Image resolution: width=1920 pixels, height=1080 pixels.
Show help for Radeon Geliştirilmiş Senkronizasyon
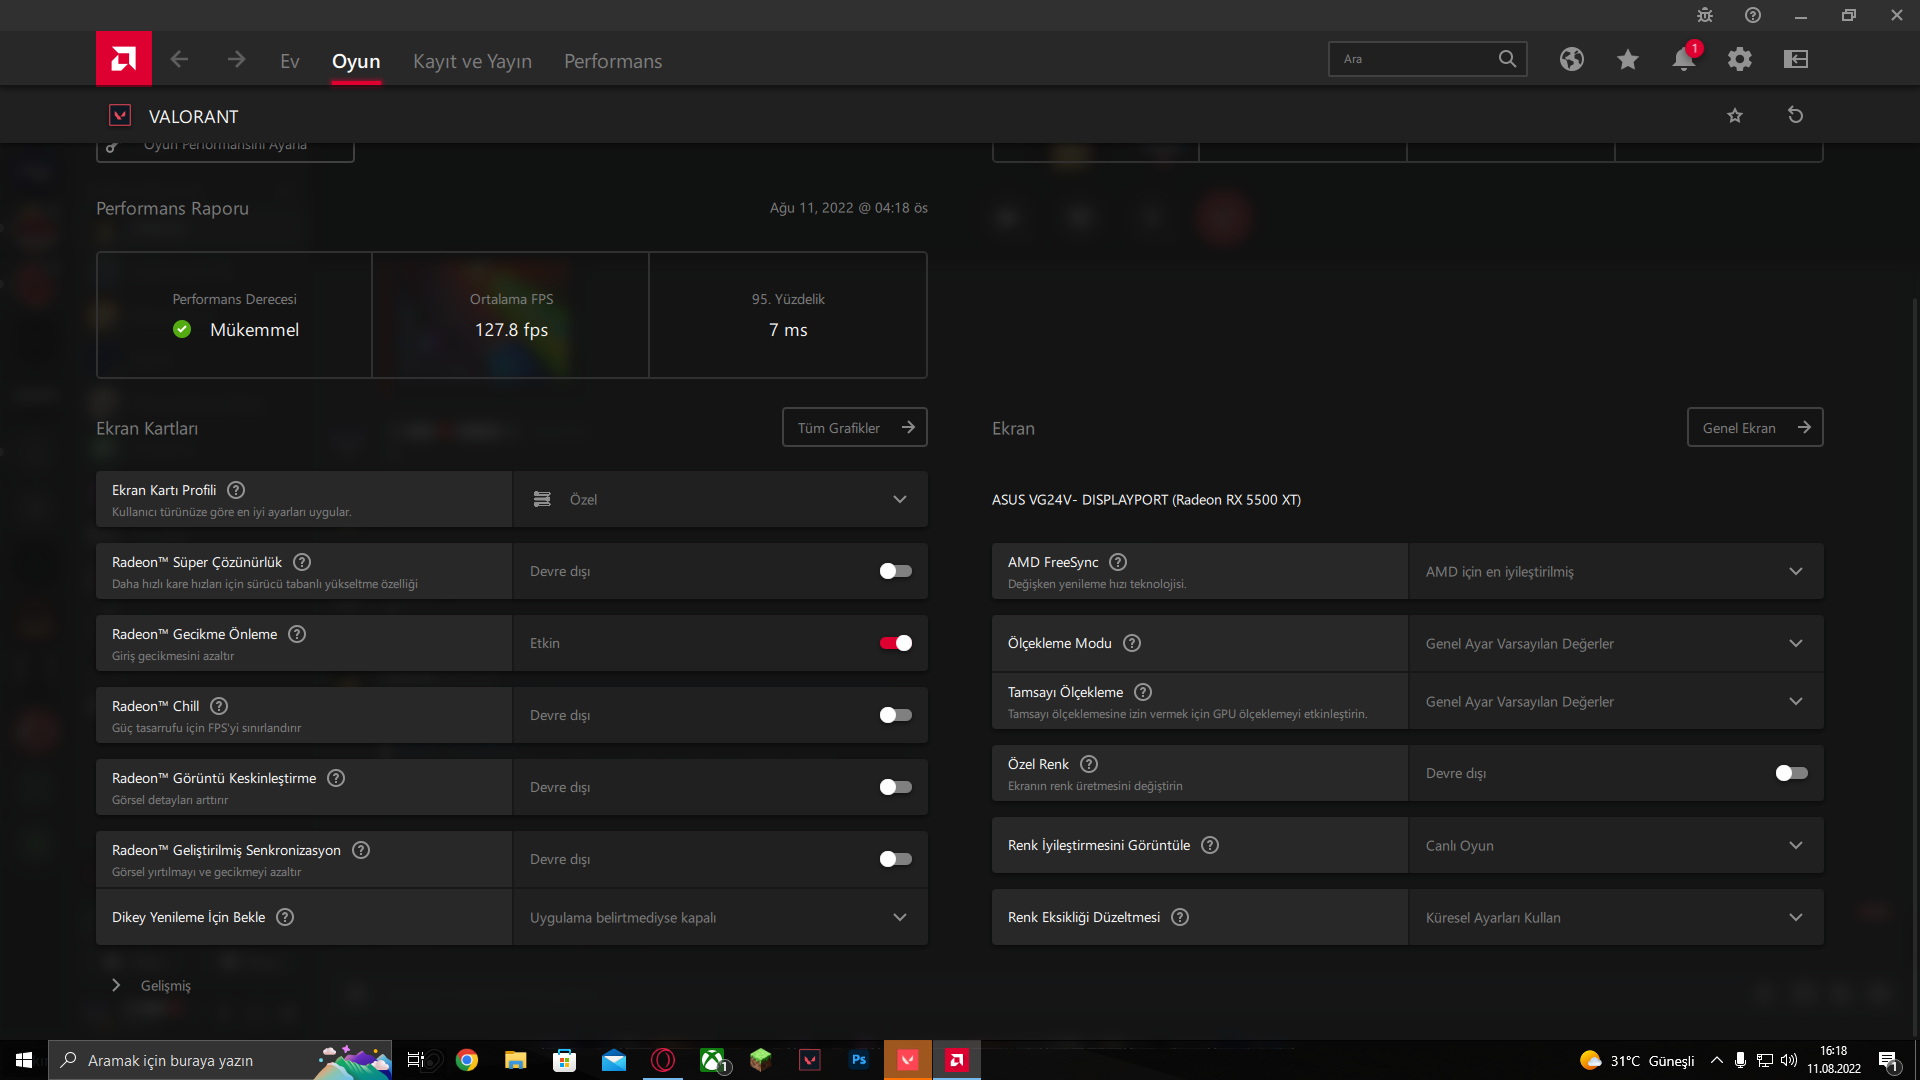361,850
